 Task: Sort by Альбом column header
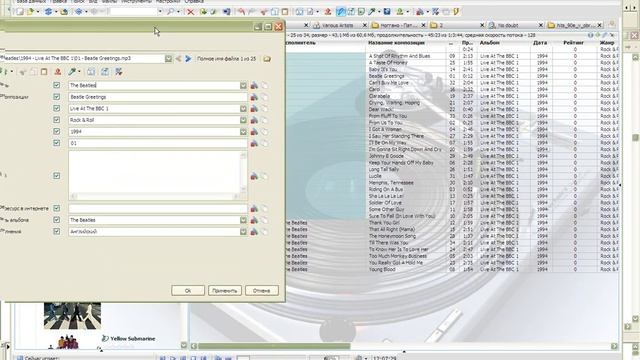tap(489, 43)
